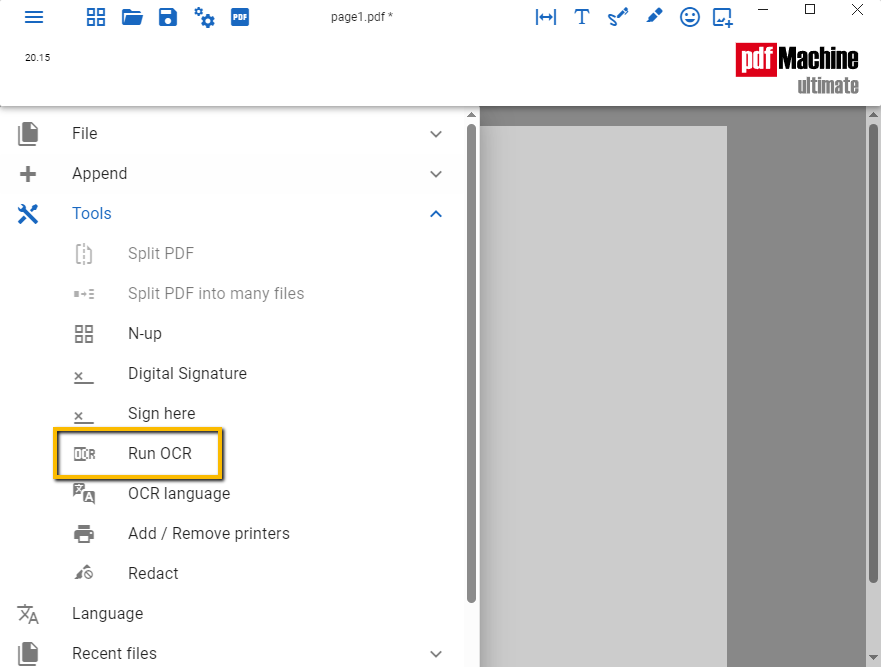Click the gray PDF page preview

coord(603,396)
